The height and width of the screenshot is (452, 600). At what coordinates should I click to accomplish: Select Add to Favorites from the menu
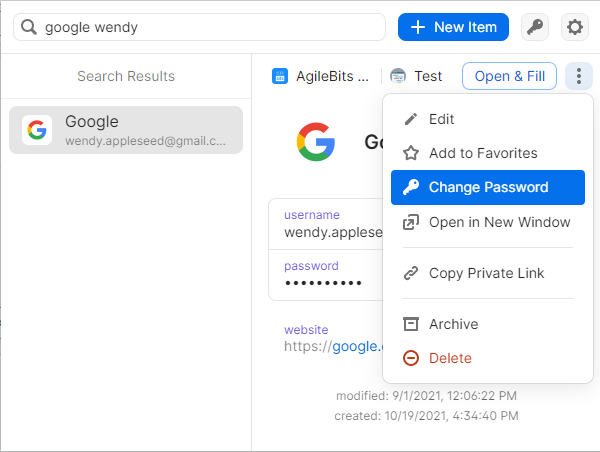pyautogui.click(x=483, y=153)
